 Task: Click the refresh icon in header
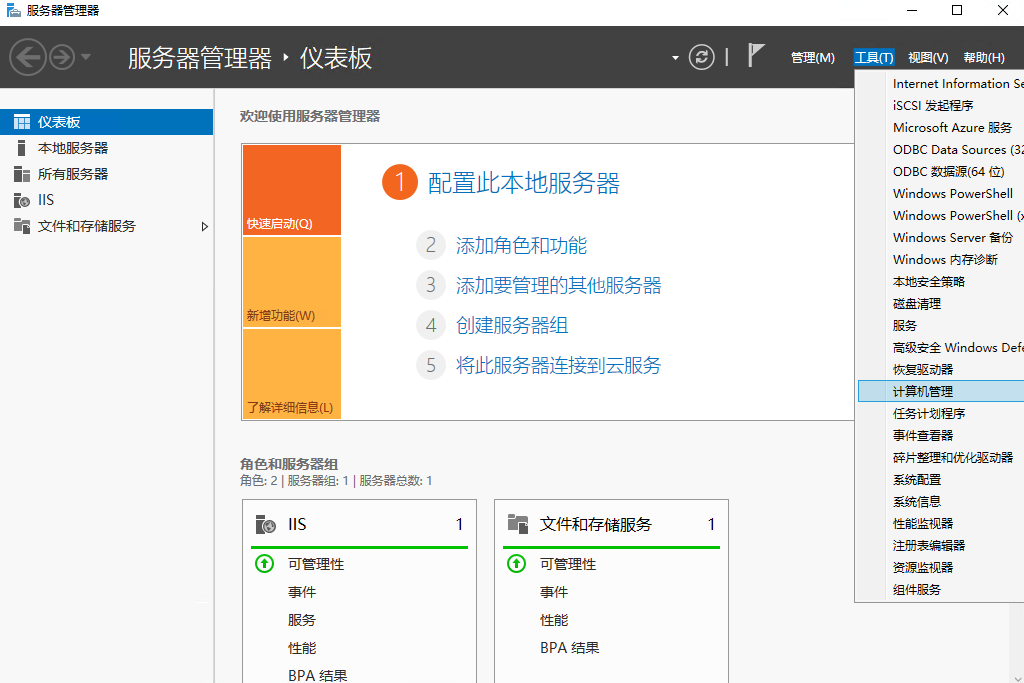(x=702, y=57)
